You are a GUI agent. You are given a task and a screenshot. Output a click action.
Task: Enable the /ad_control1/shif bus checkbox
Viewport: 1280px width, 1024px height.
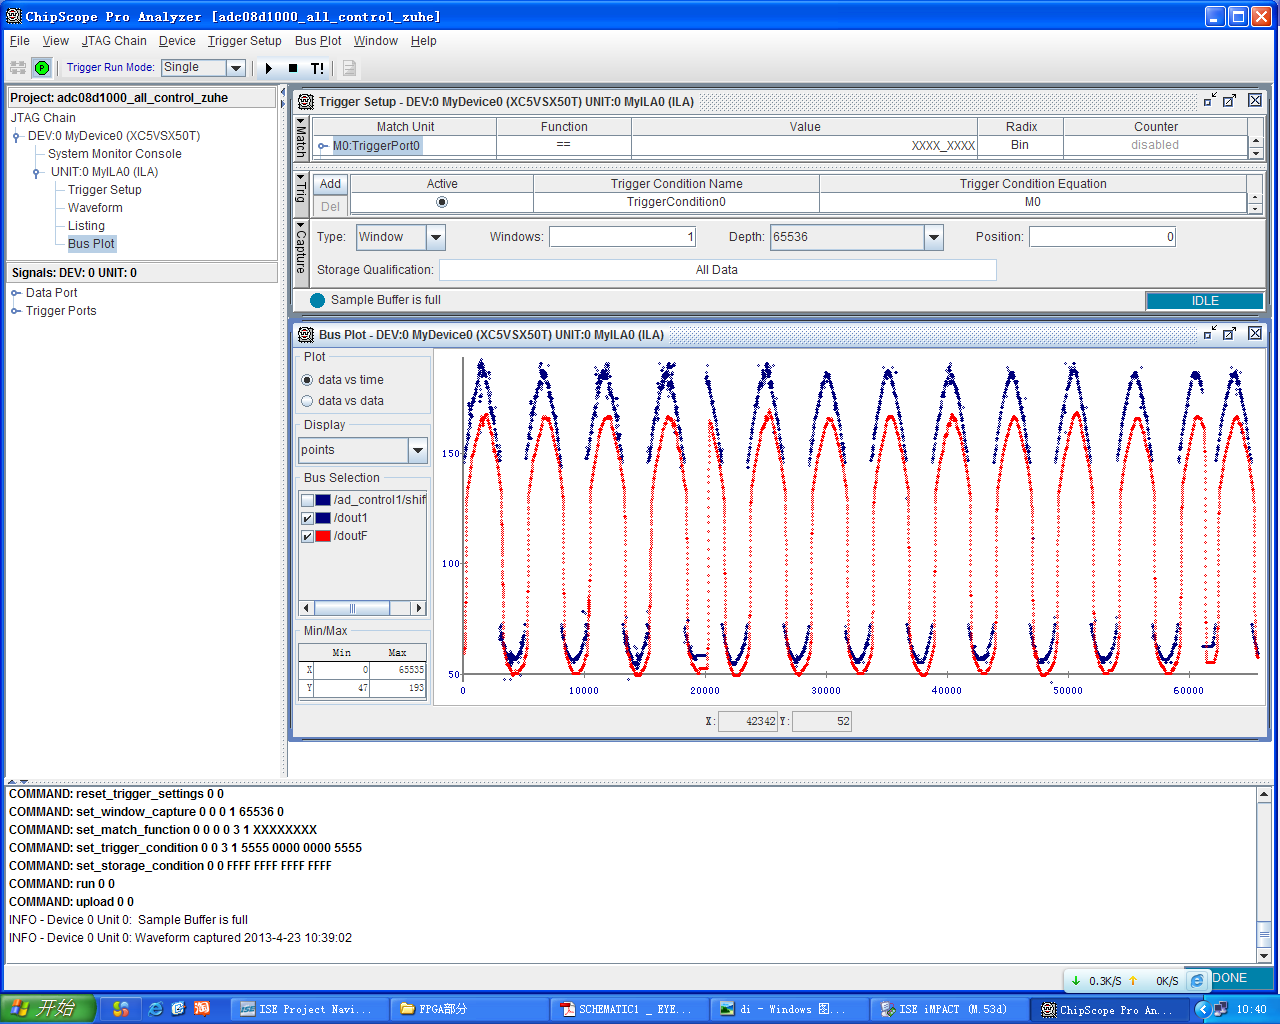(308, 500)
